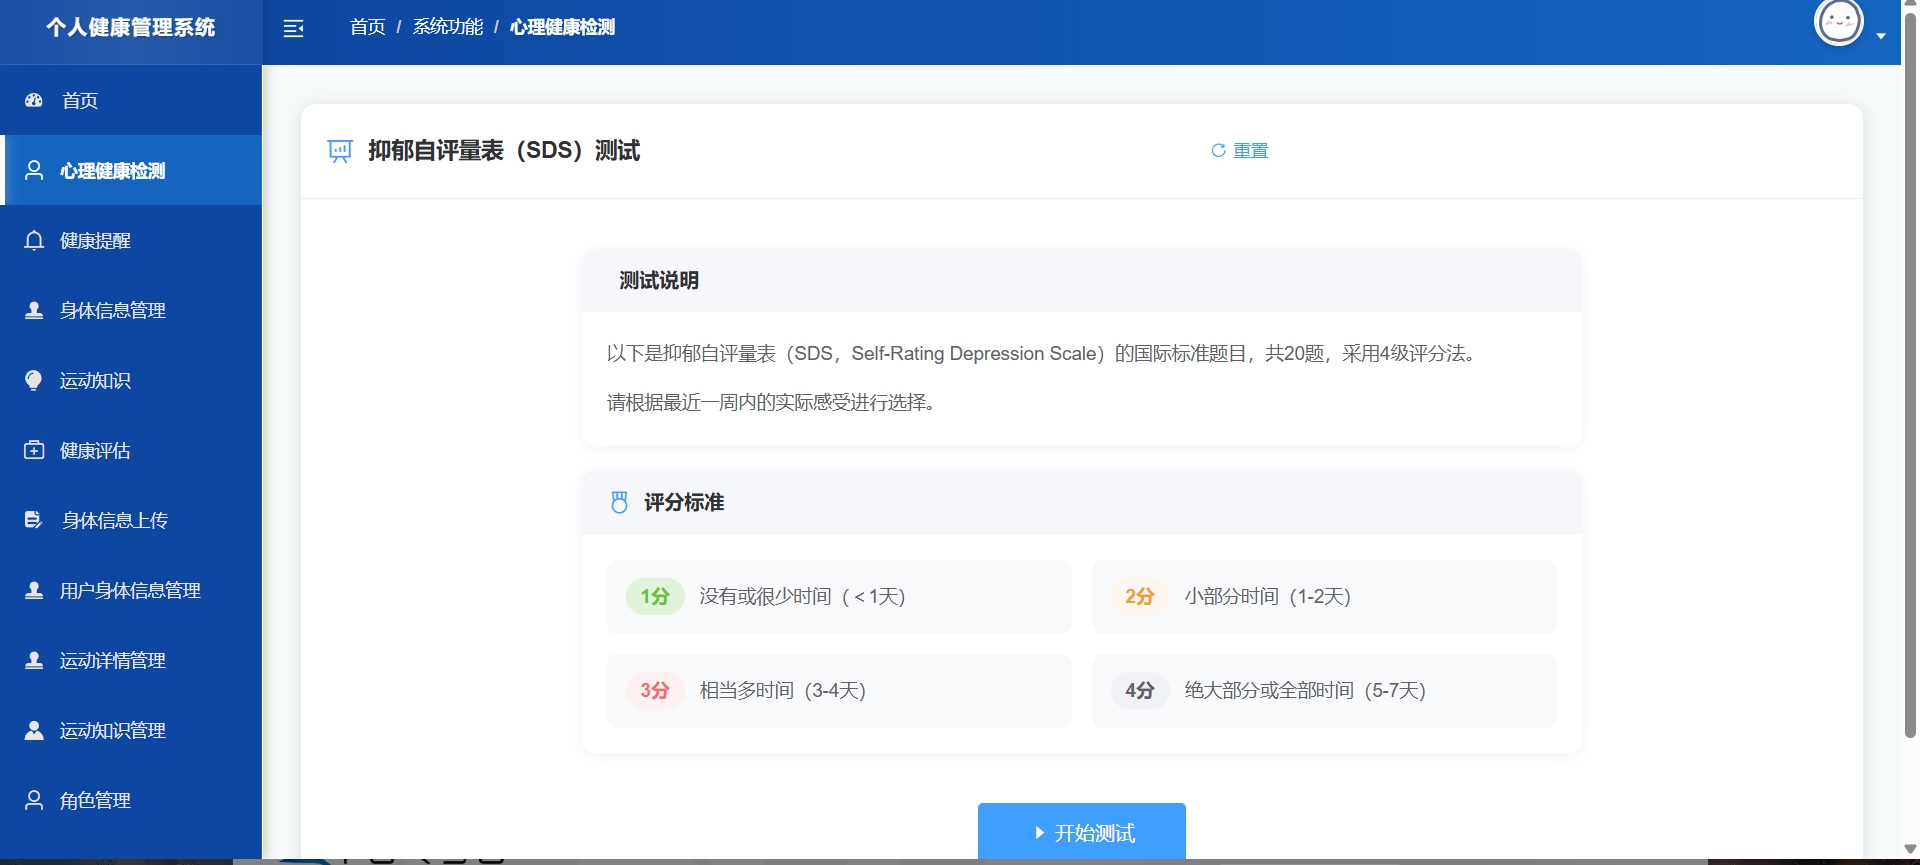Click the sentence mentioning Self-Rating Depression Scale
Screen dimensions: 1920x865
pos(1041,353)
